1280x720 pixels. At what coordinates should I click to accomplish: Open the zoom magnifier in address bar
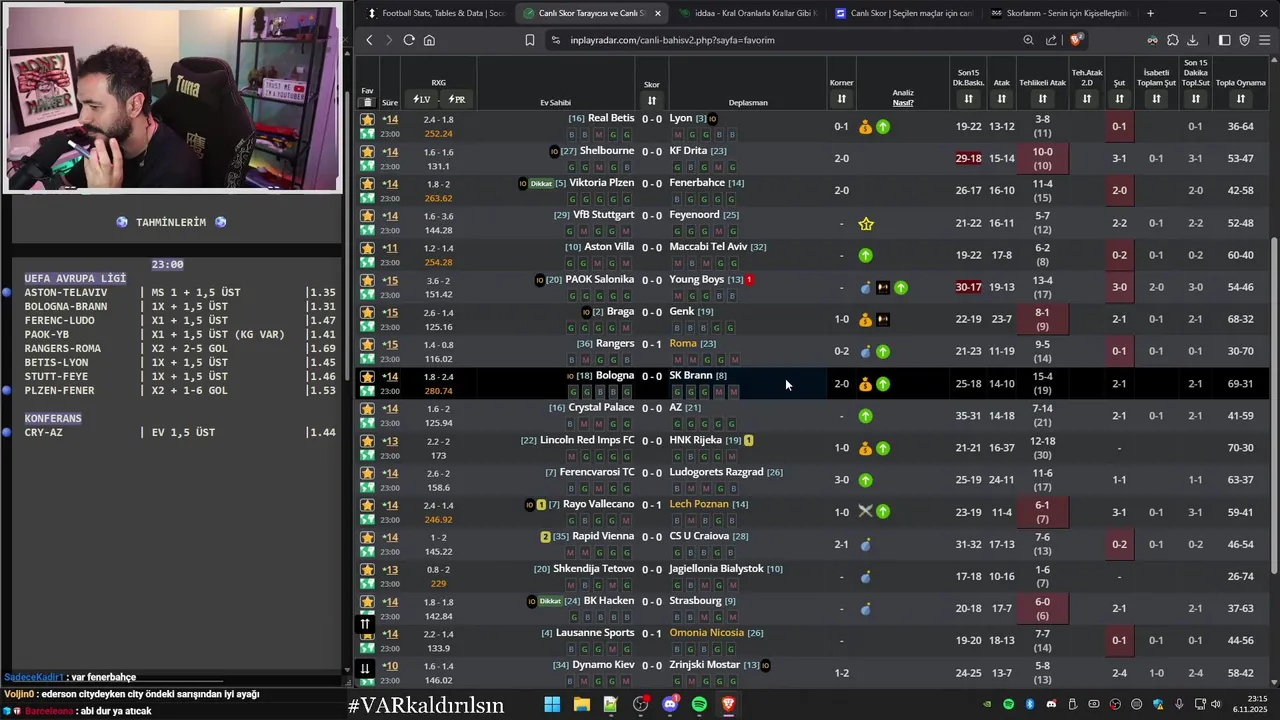[1028, 40]
